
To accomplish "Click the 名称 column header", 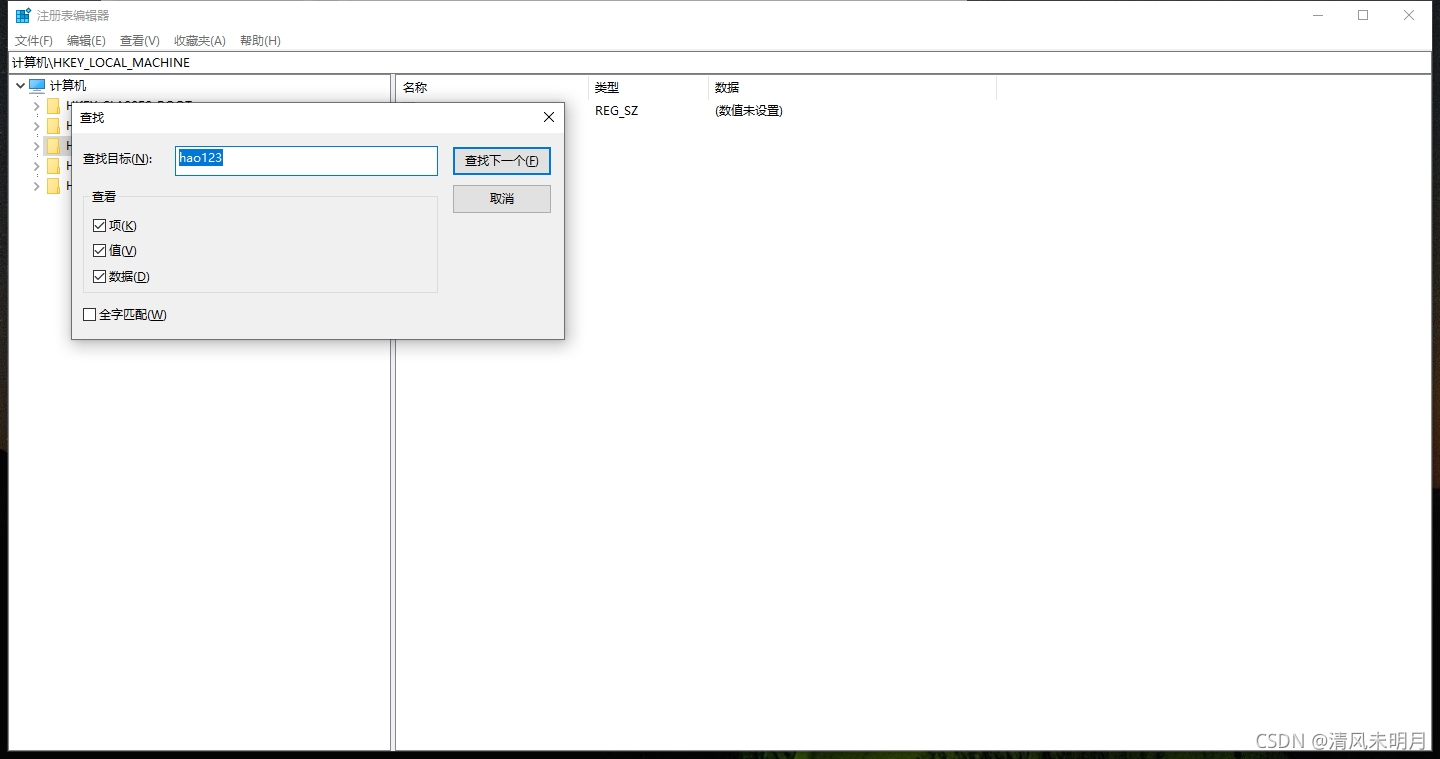I will point(492,88).
